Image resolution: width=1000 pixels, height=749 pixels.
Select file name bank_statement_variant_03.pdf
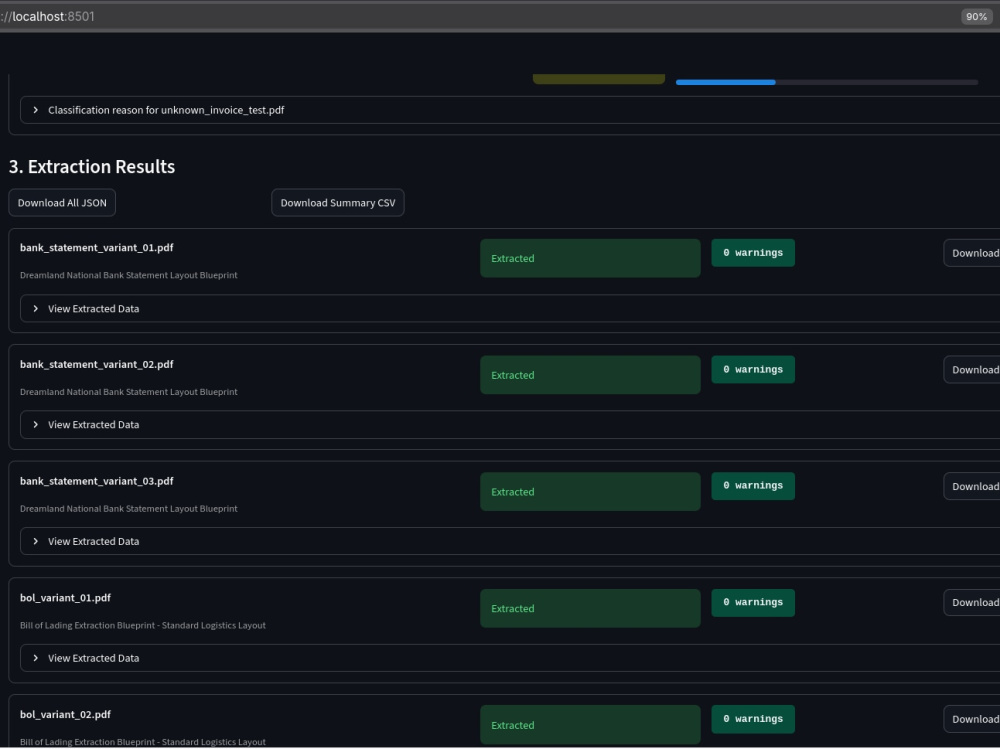(96, 481)
